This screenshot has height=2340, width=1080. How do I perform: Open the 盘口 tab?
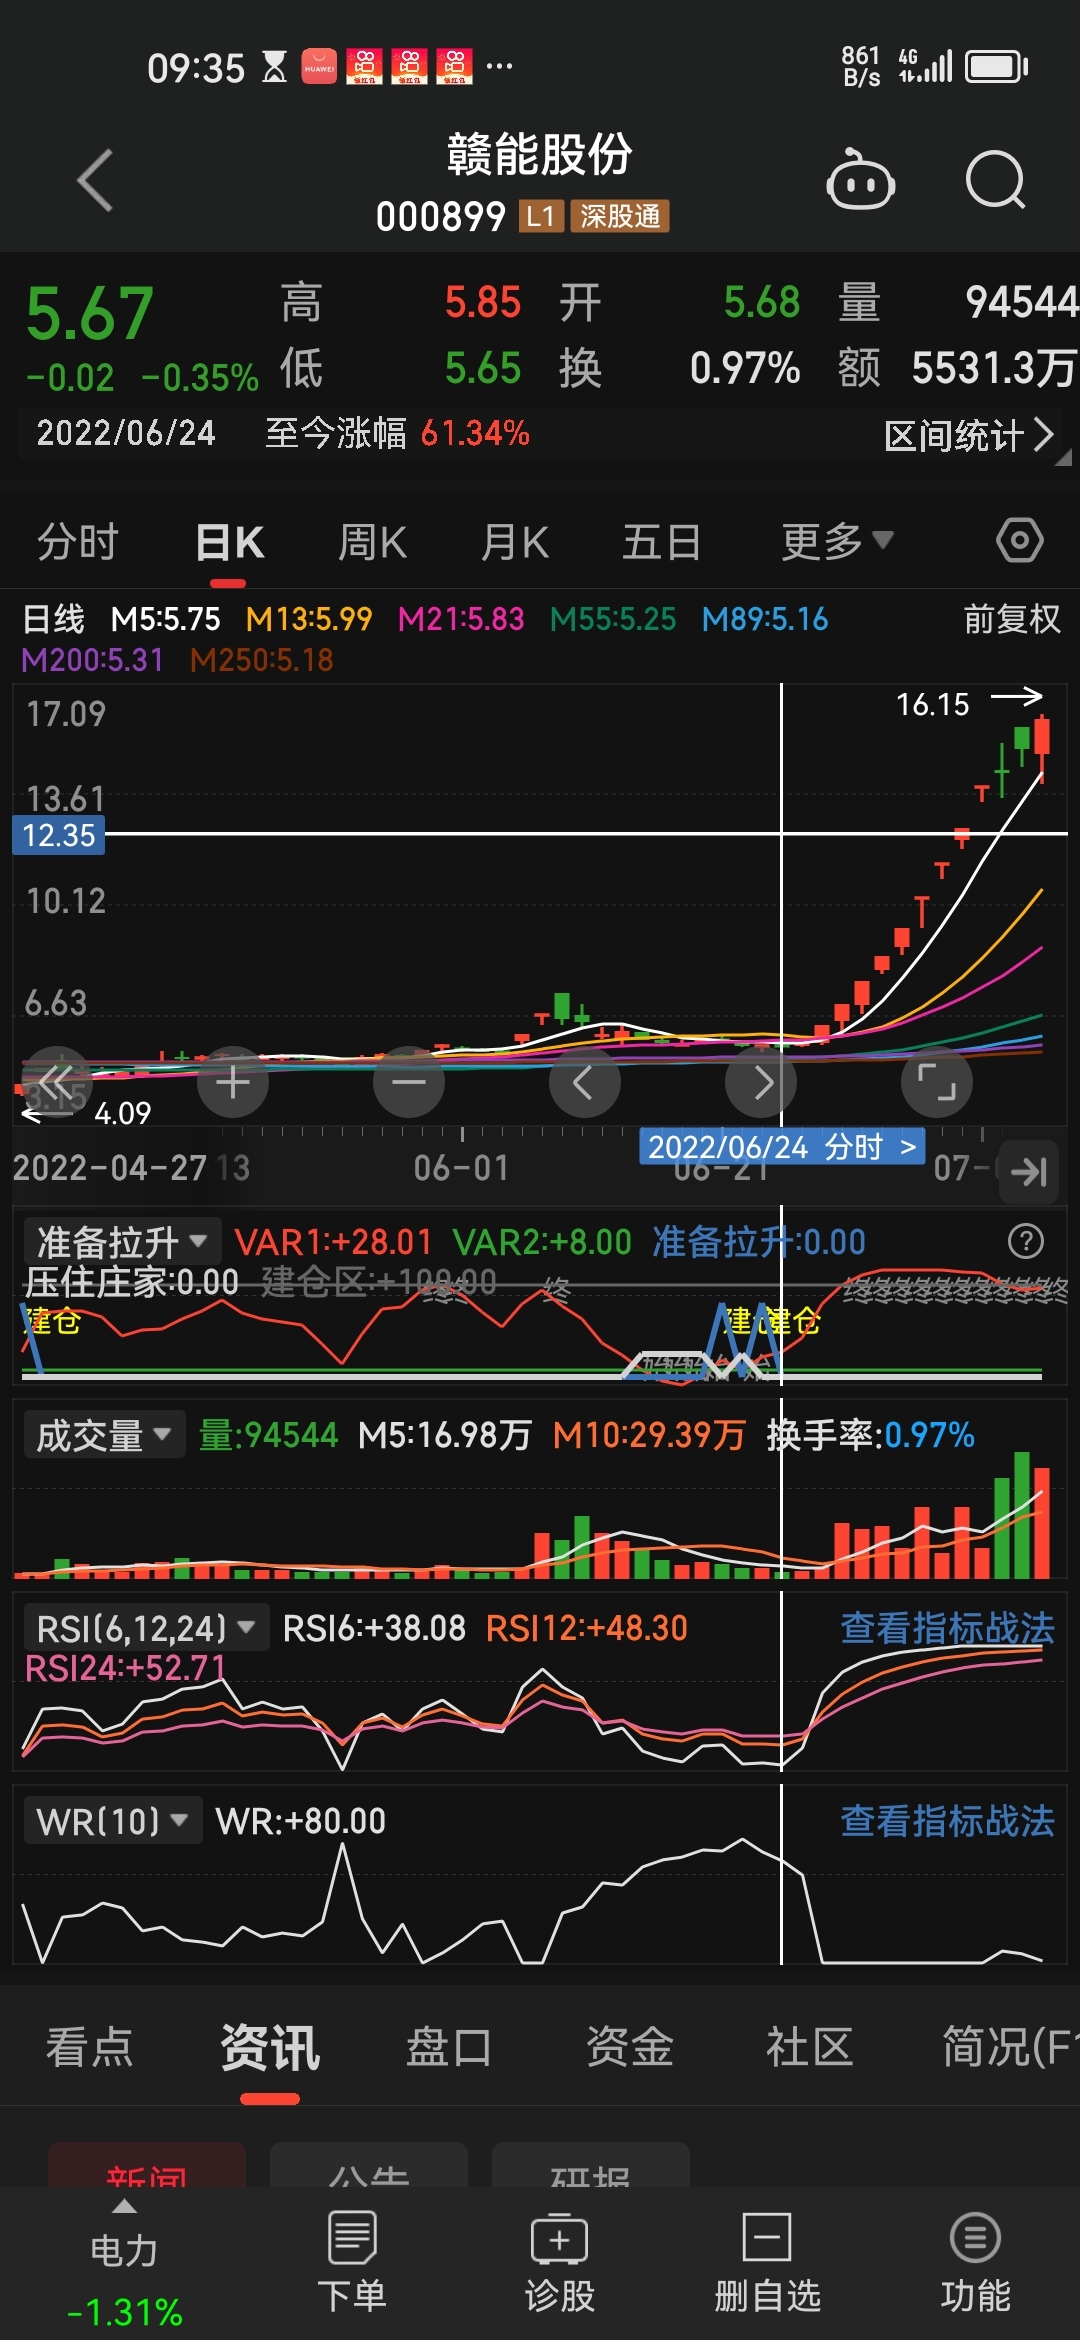449,2046
